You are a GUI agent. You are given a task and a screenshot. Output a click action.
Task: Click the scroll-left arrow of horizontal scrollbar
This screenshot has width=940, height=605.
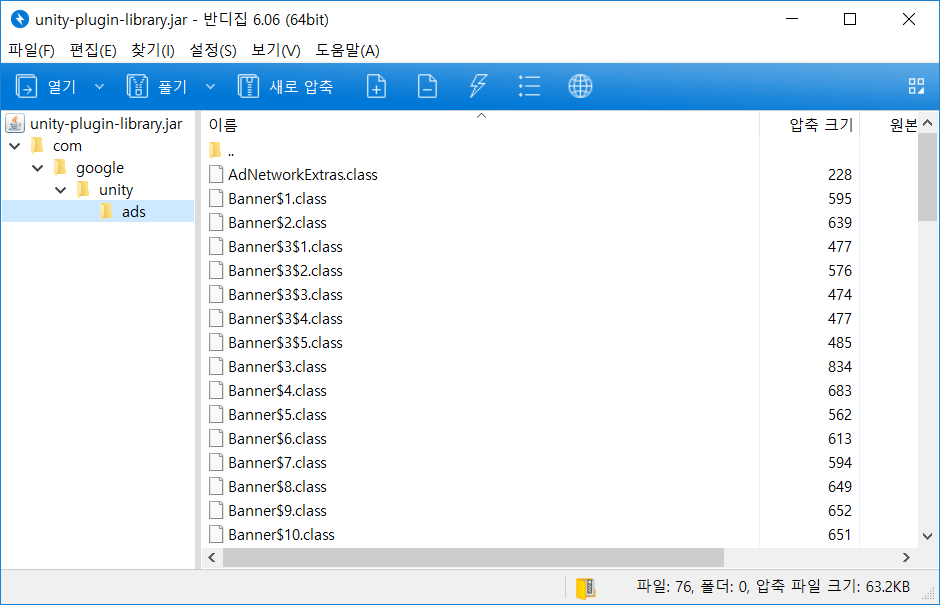pyautogui.click(x=212, y=558)
